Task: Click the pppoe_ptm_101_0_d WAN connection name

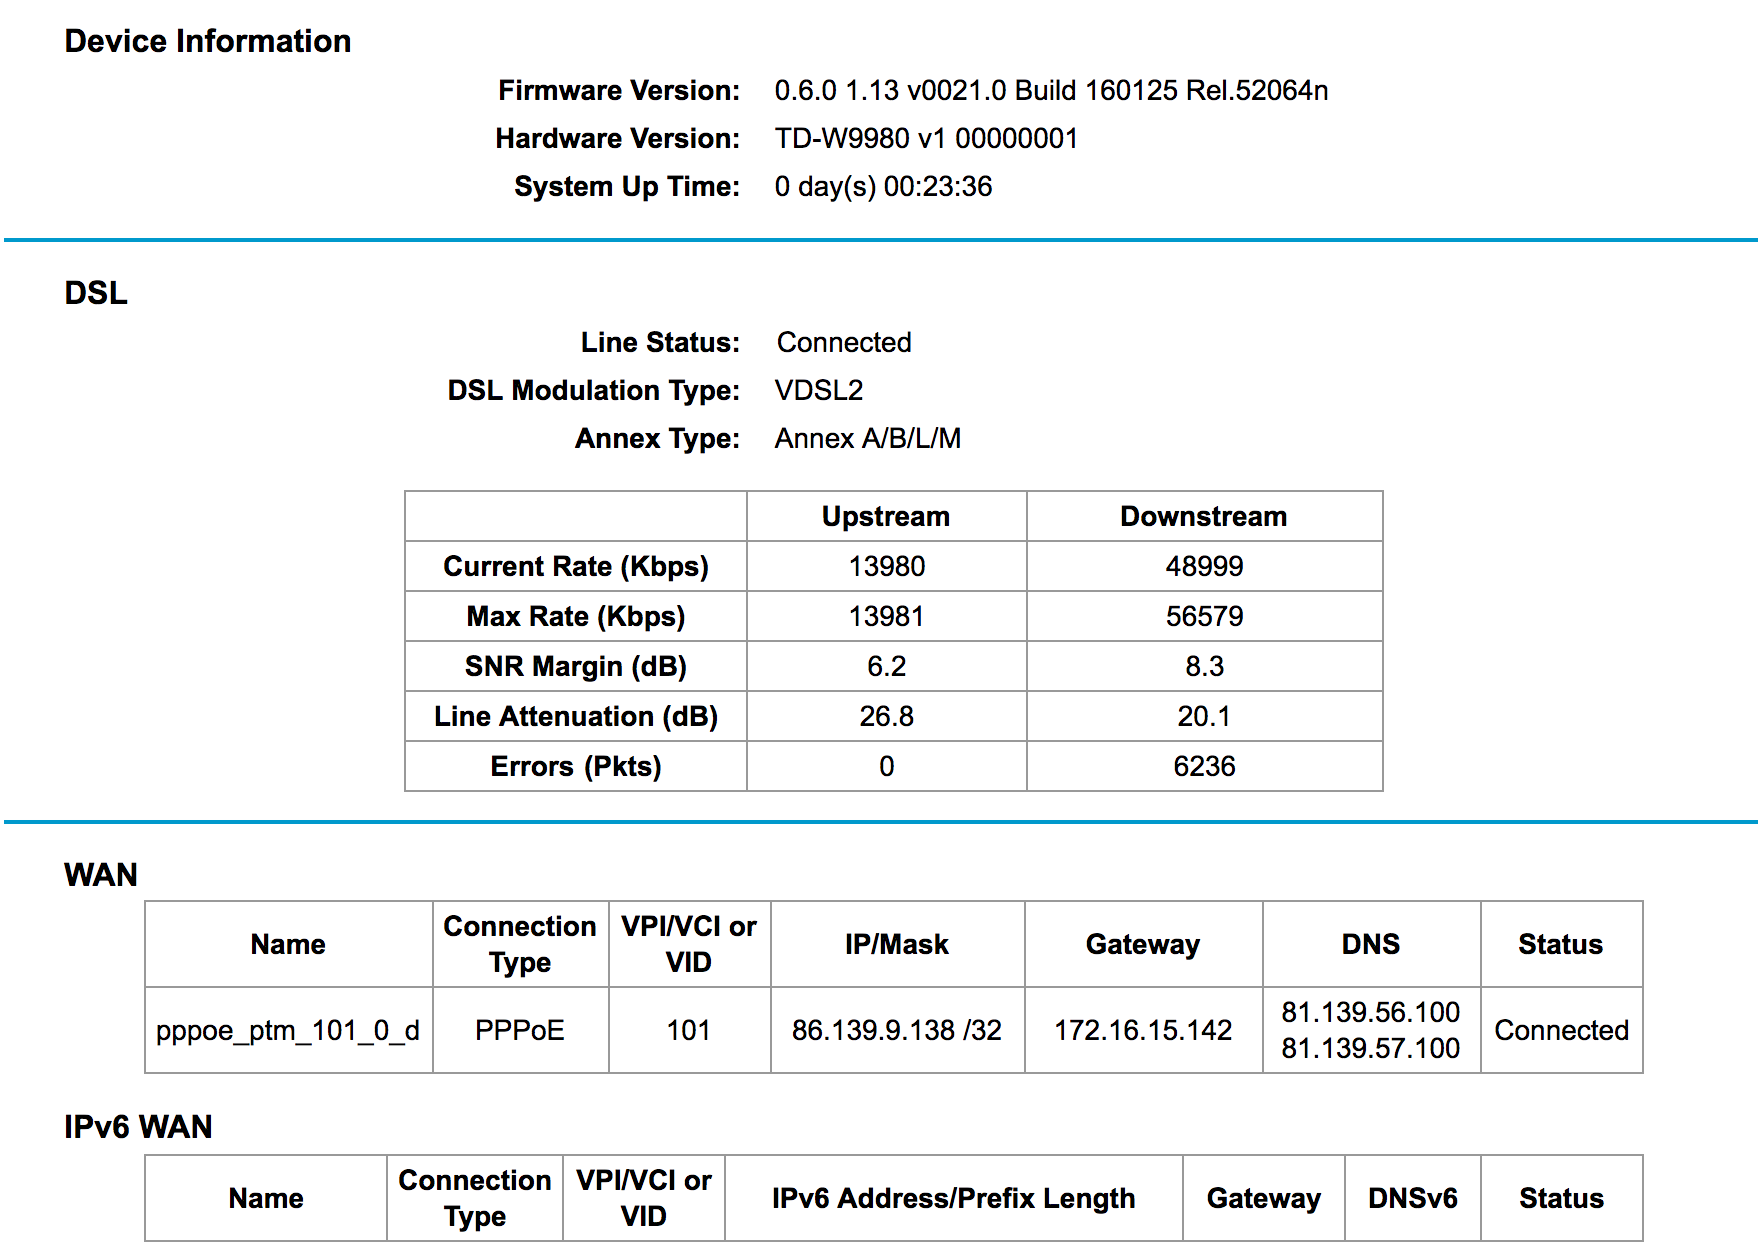Action: (287, 1030)
